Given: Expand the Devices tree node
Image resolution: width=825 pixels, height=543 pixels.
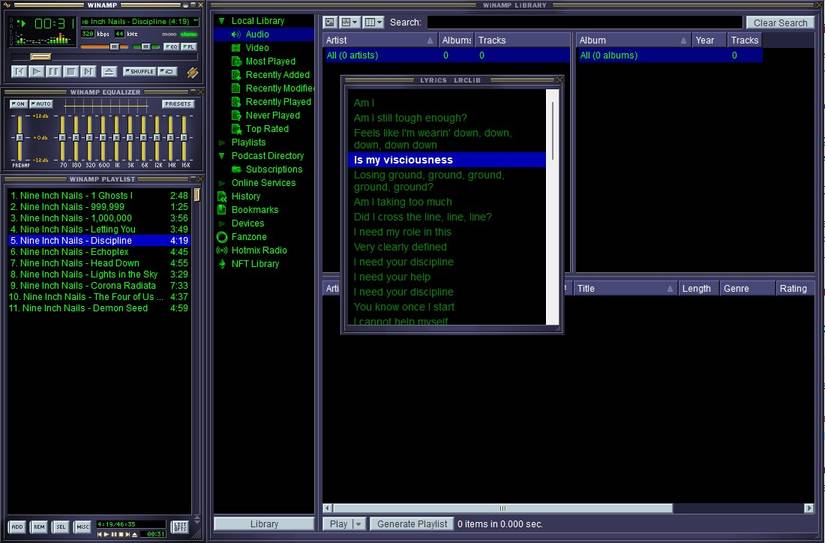Looking at the screenshot, I should pos(222,224).
